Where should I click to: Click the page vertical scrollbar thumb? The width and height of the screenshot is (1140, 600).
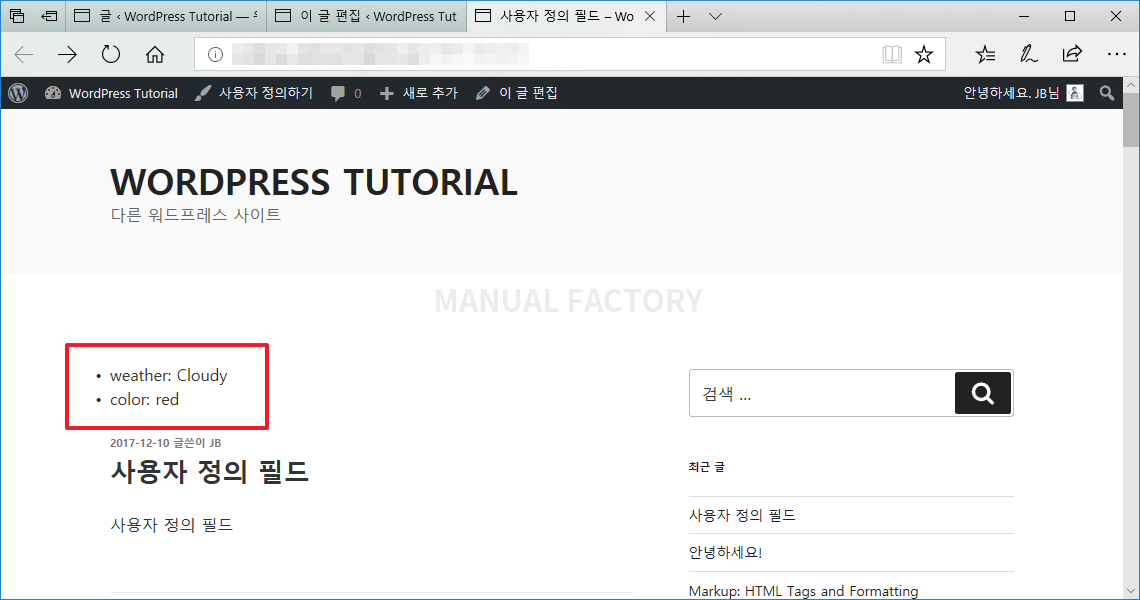point(1131,121)
